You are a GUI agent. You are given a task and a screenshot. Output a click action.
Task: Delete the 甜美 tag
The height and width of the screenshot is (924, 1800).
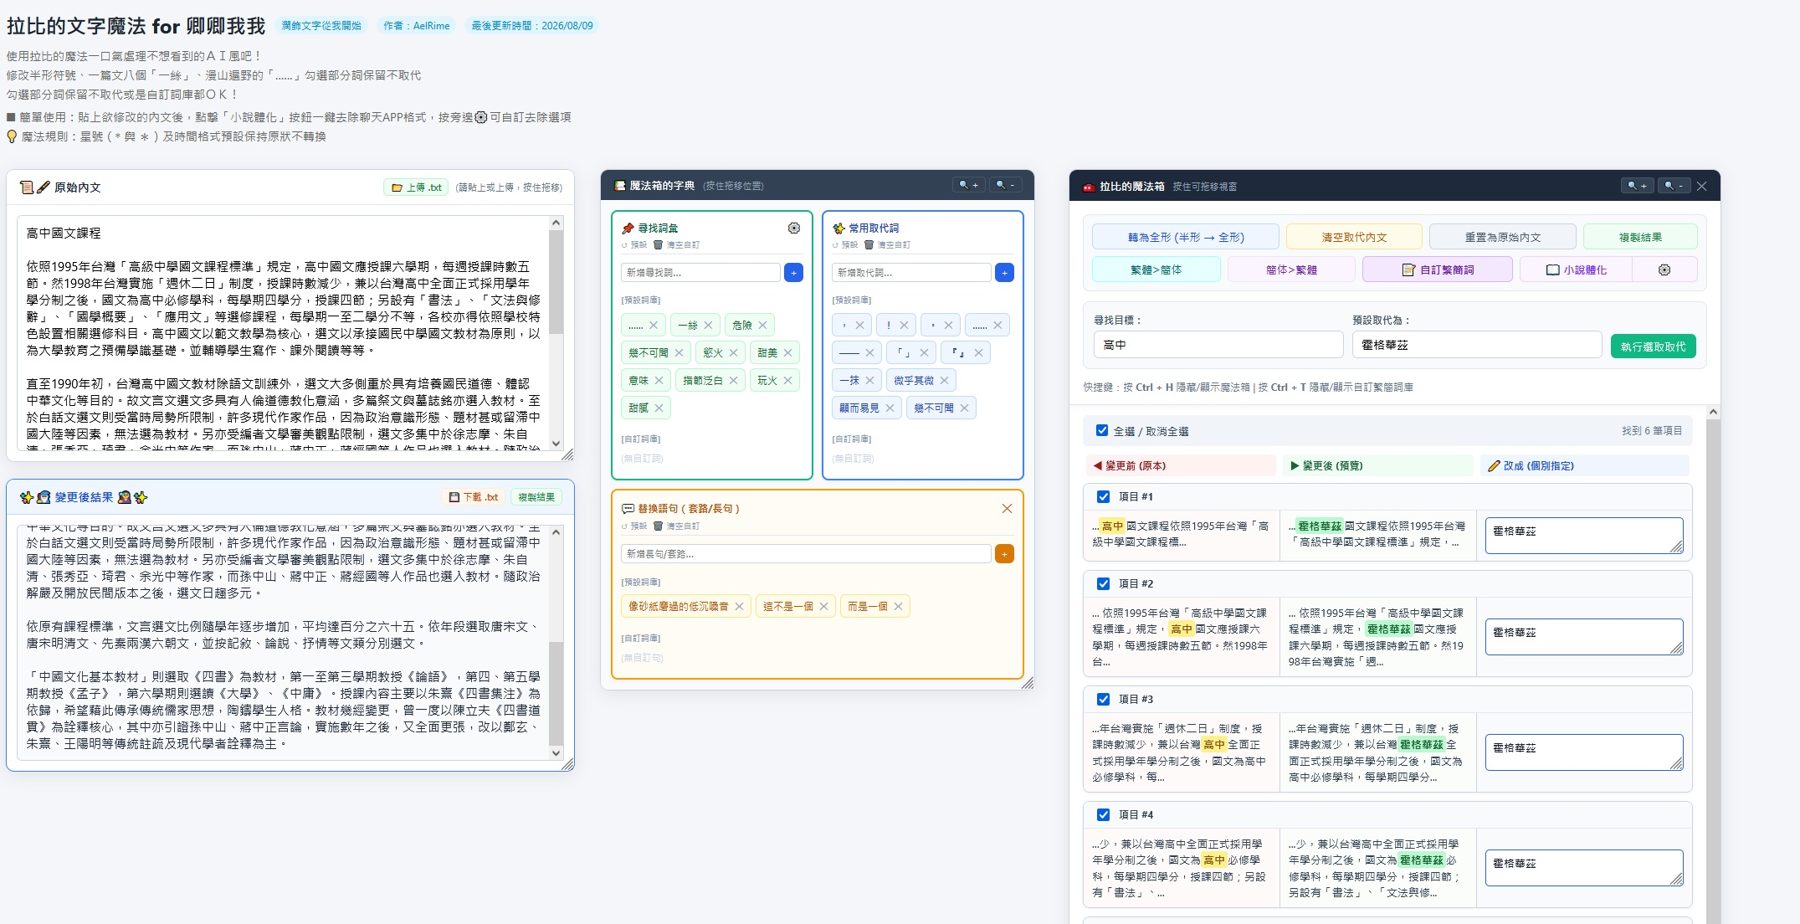(x=788, y=352)
